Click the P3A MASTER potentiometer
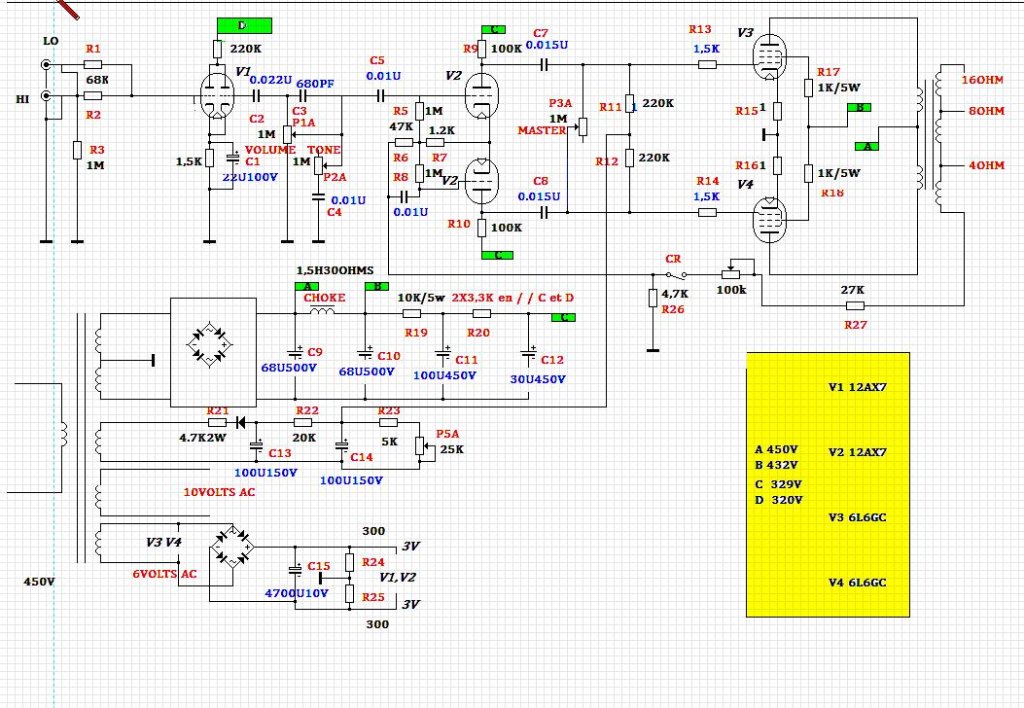This screenshot has width=1024, height=708. (583, 128)
